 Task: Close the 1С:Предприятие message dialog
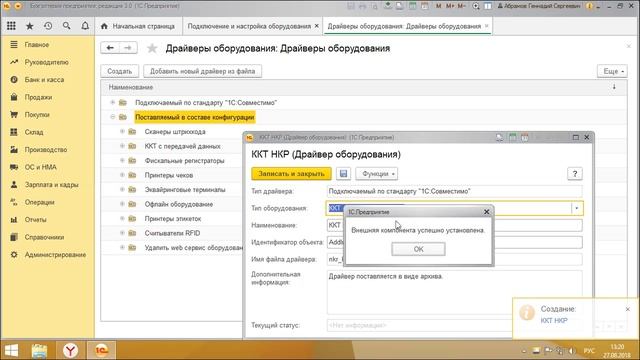point(487,212)
